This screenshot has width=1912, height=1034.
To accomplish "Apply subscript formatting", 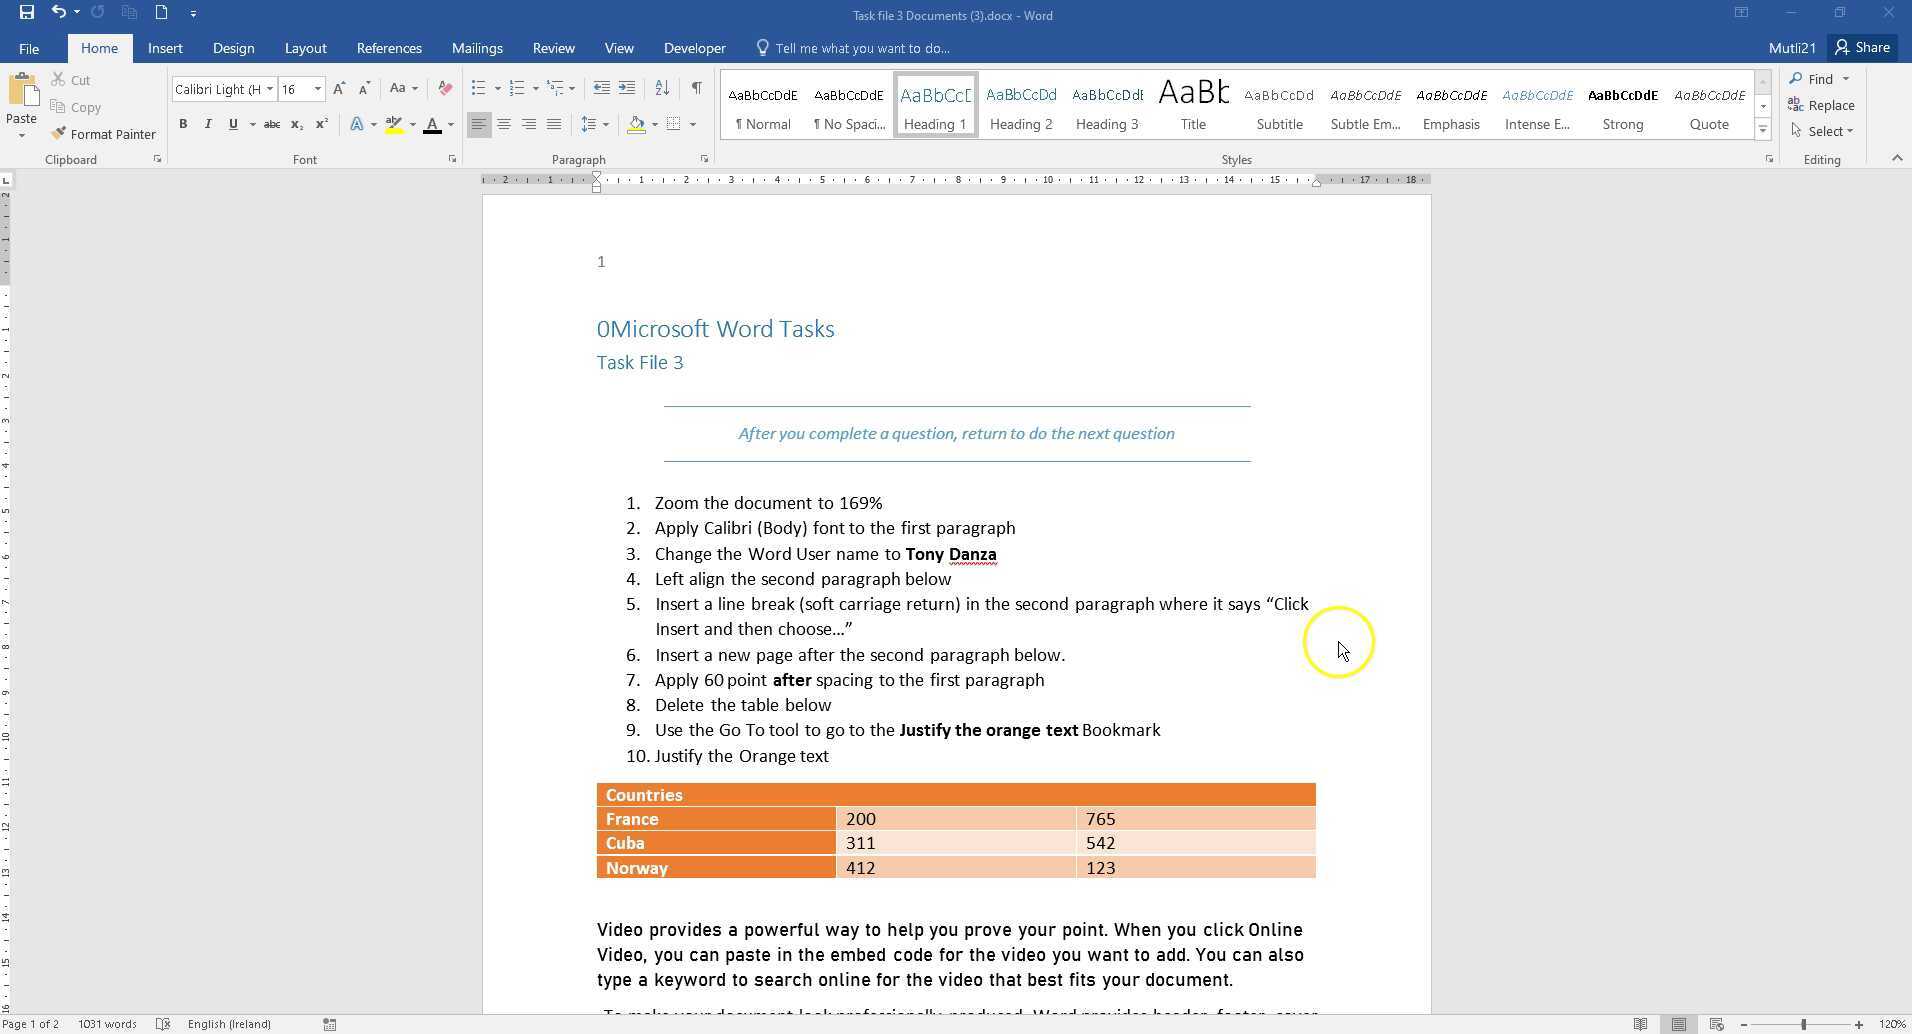I will [296, 124].
